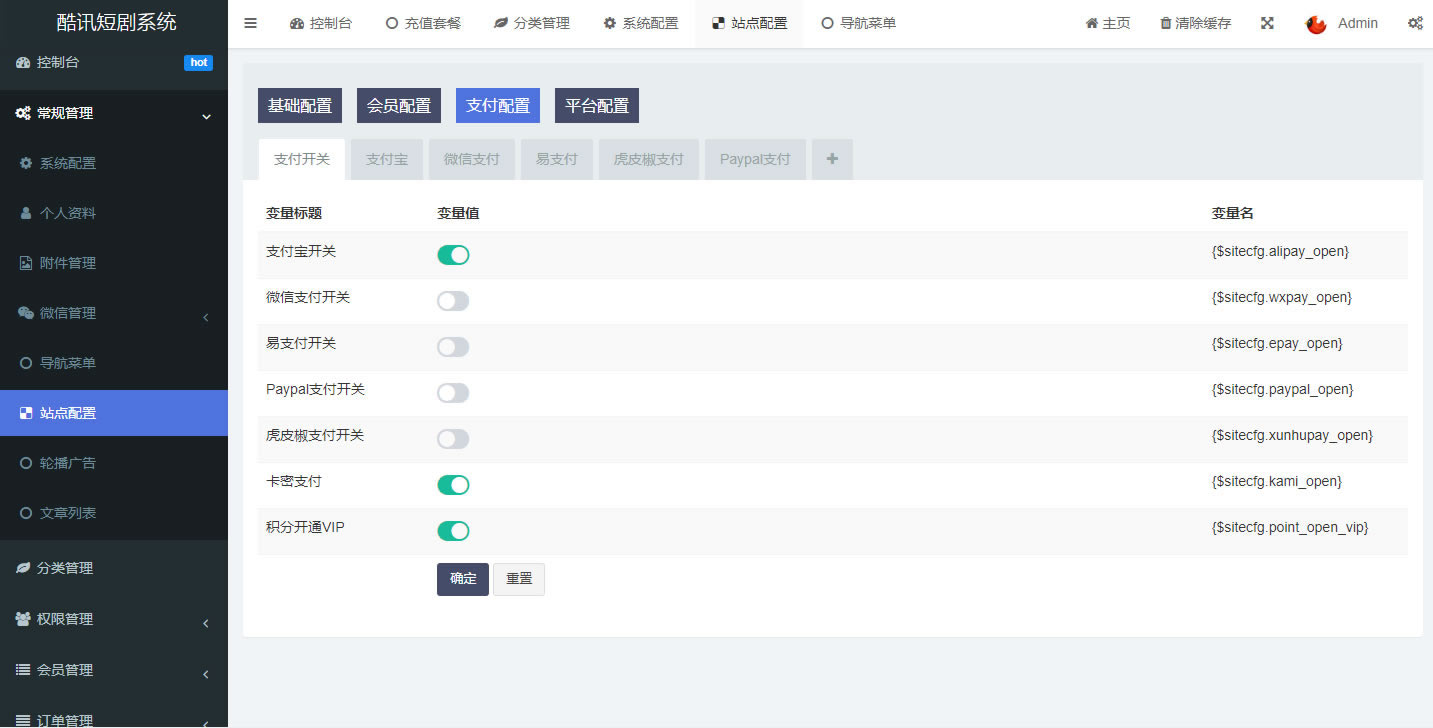Image resolution: width=1433 pixels, height=728 pixels.
Task: Click the circle icon beside sidebar 导航菜单
Action: pyautogui.click(x=26, y=363)
